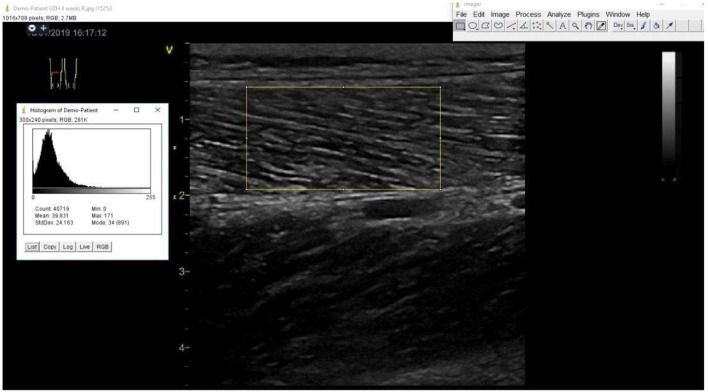Open the Dev developer tools dropdown
708x392 pixels.
(618, 26)
